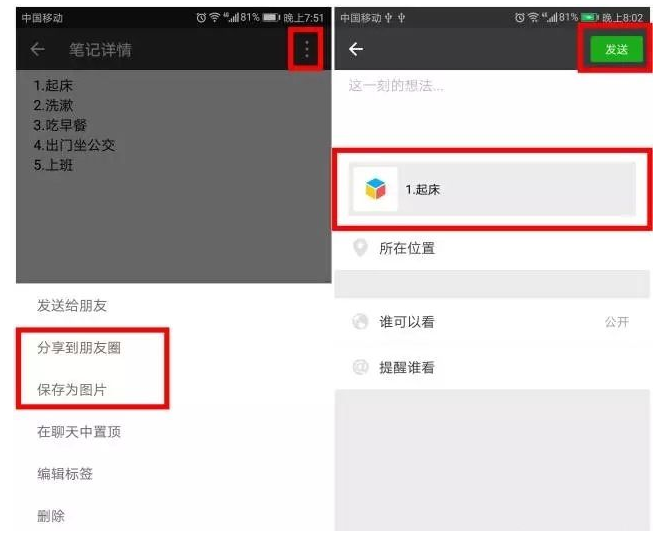667x543 pixels.
Task: Select 保存为图片 option
Action: pos(71,389)
